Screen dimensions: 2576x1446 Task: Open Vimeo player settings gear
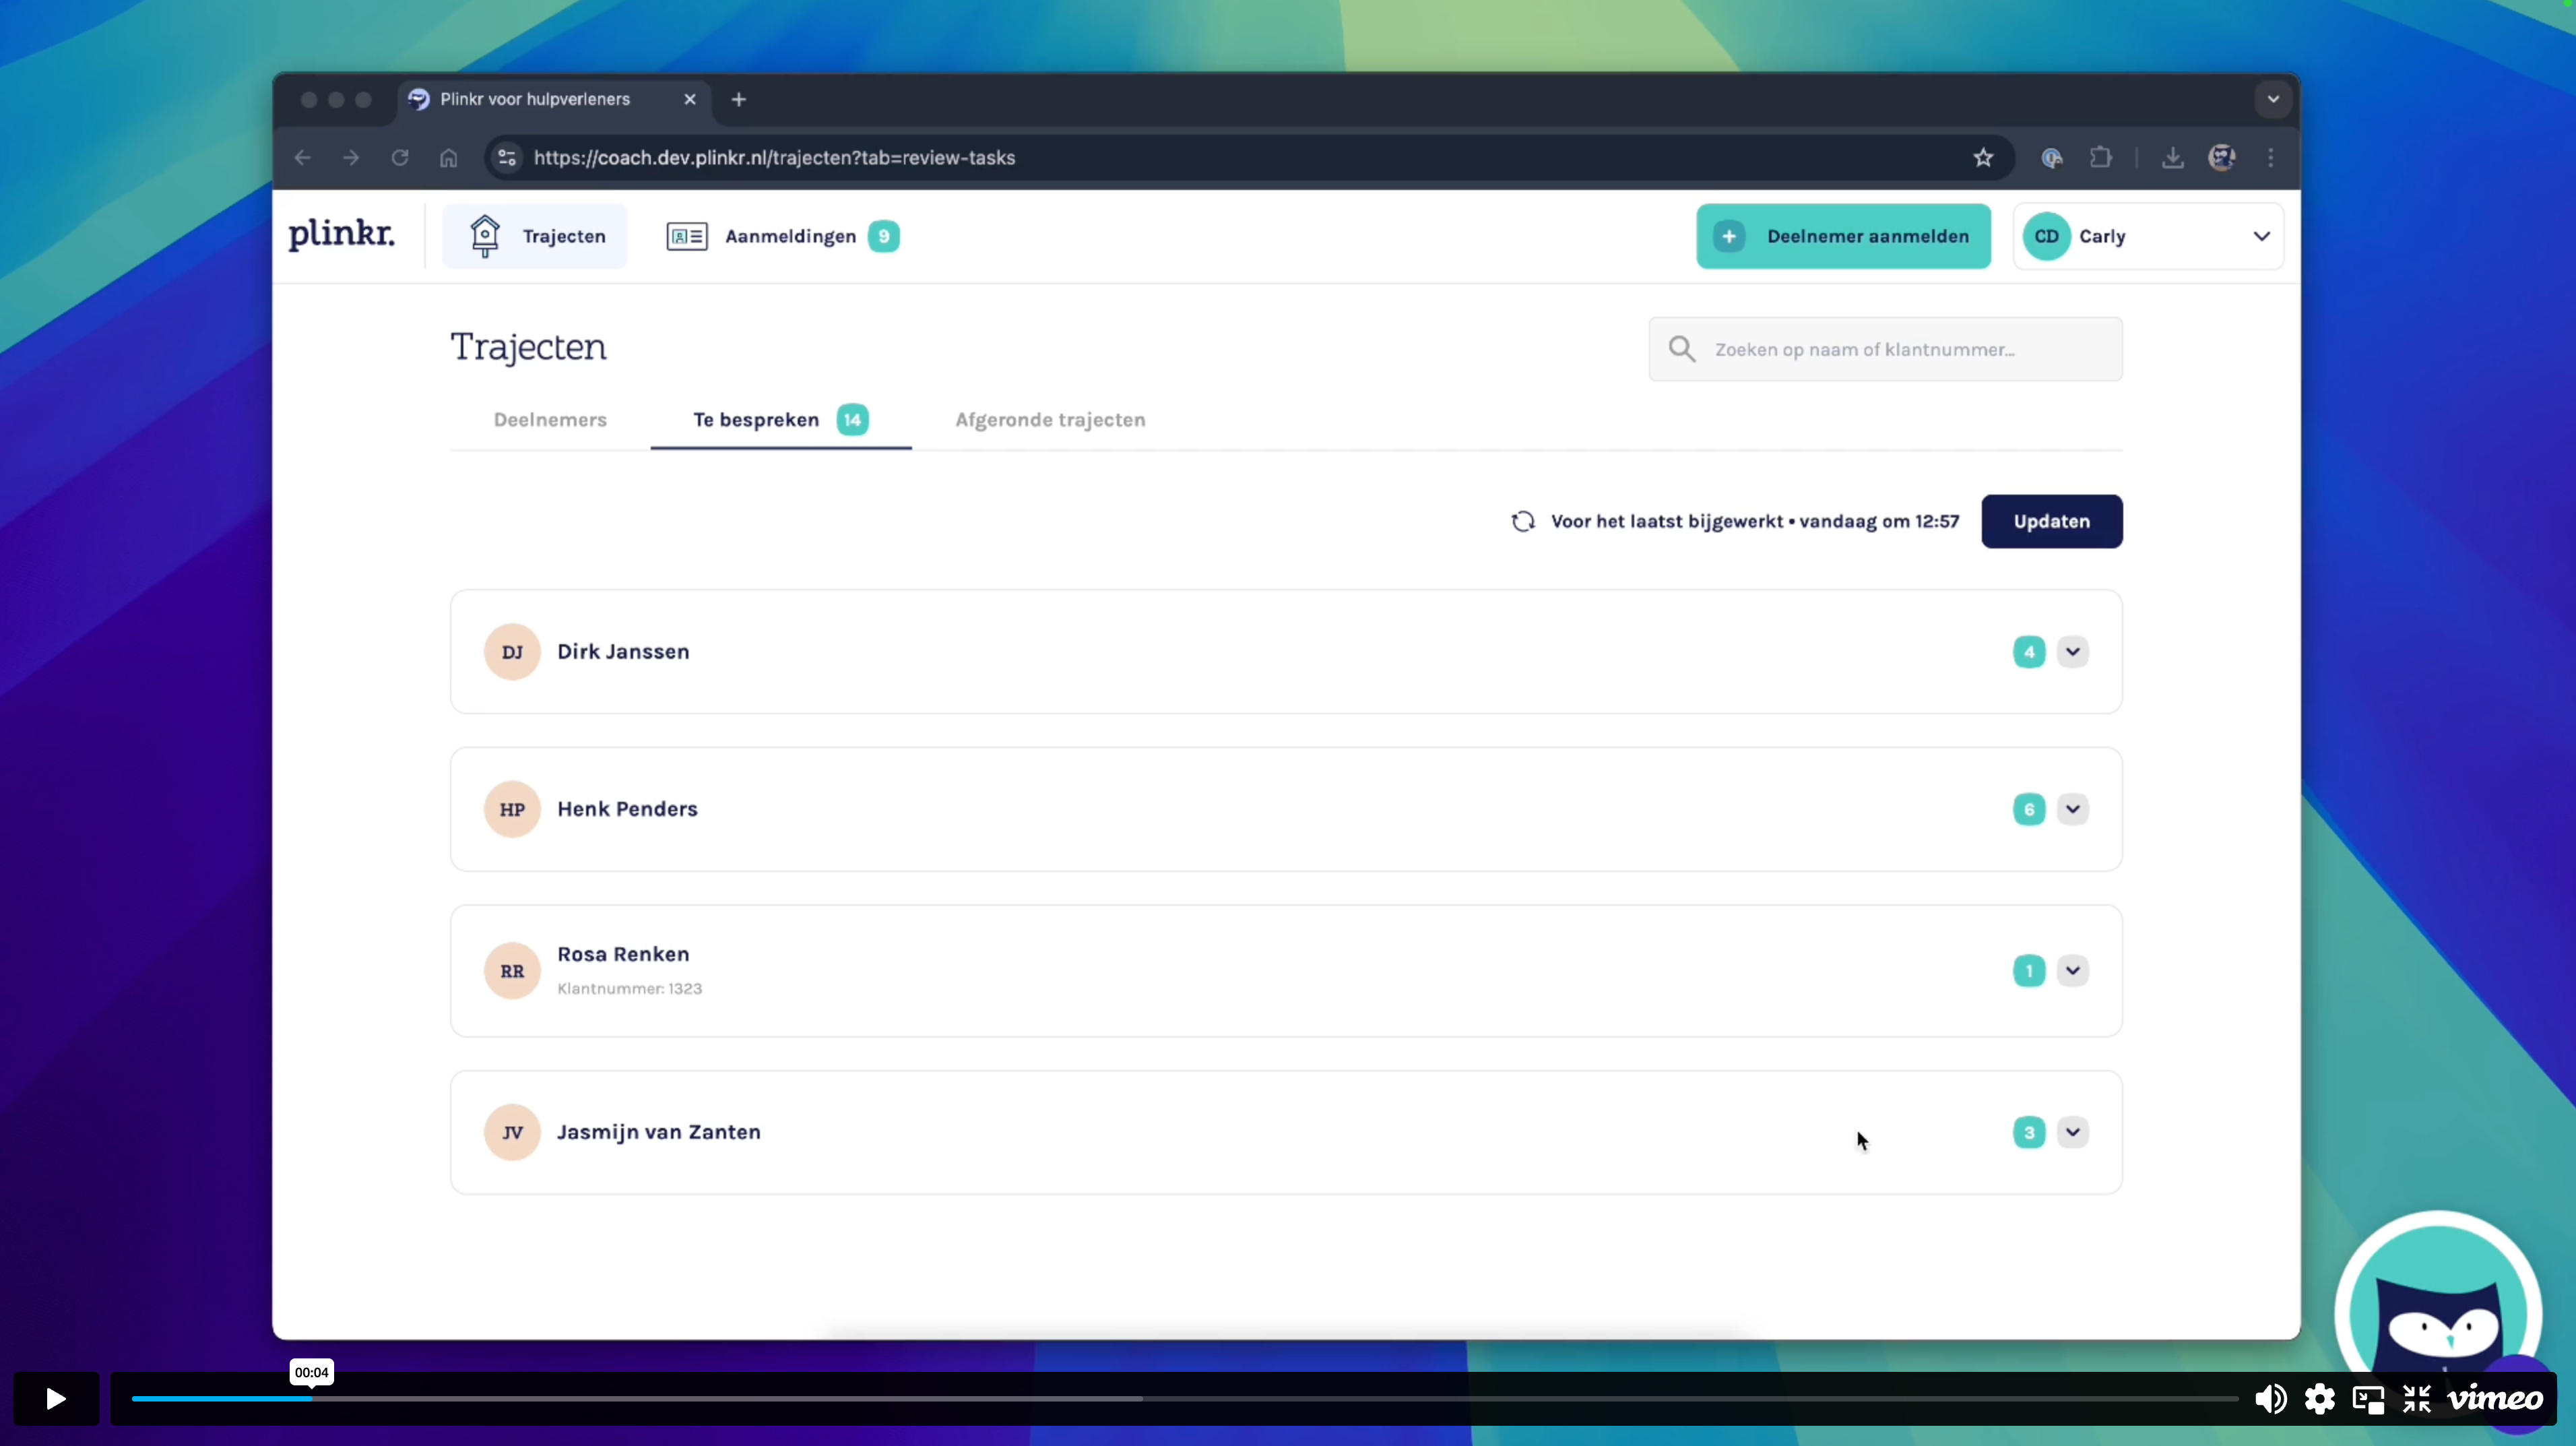click(2319, 1398)
